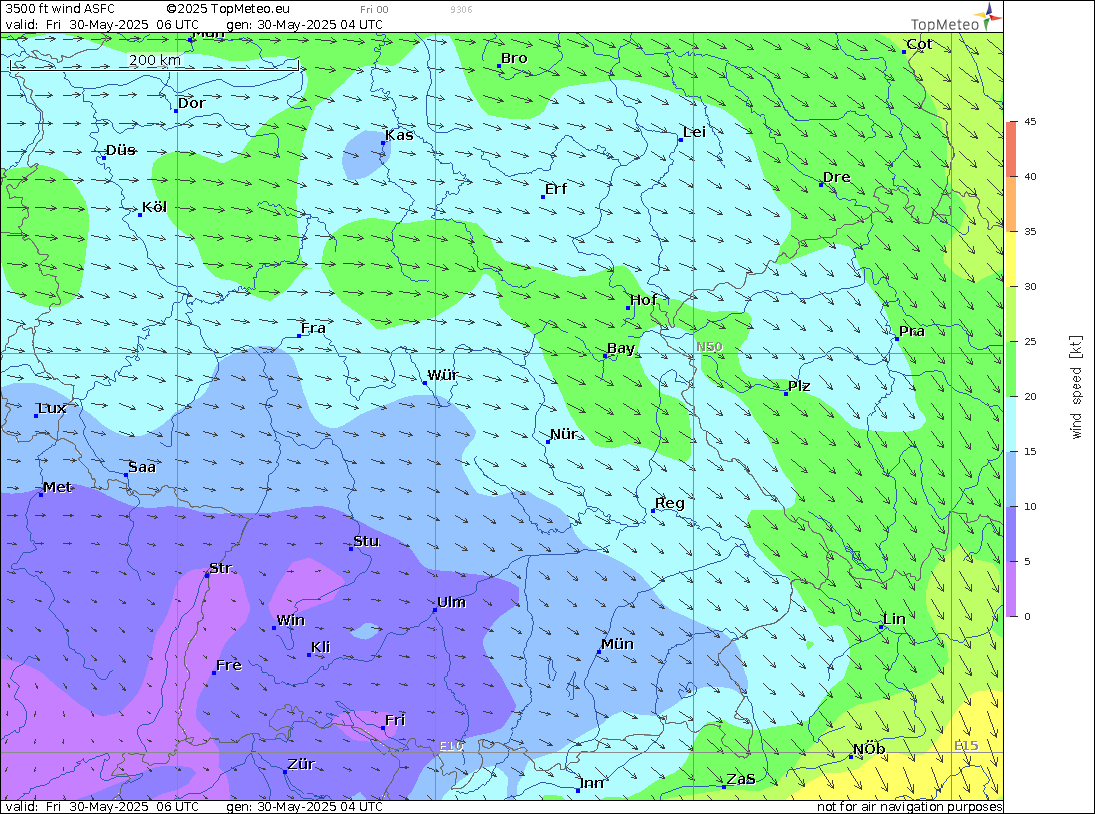Pick the Plz city label
Viewport: 1095px width, 814px height.
click(x=799, y=387)
